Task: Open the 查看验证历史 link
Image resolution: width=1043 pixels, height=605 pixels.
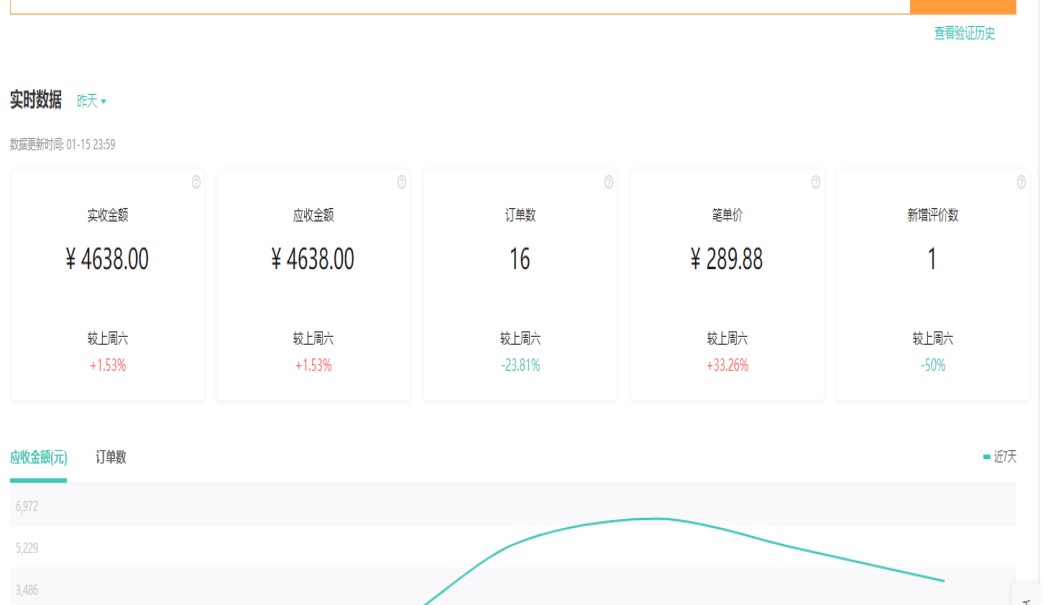Action: point(964,33)
